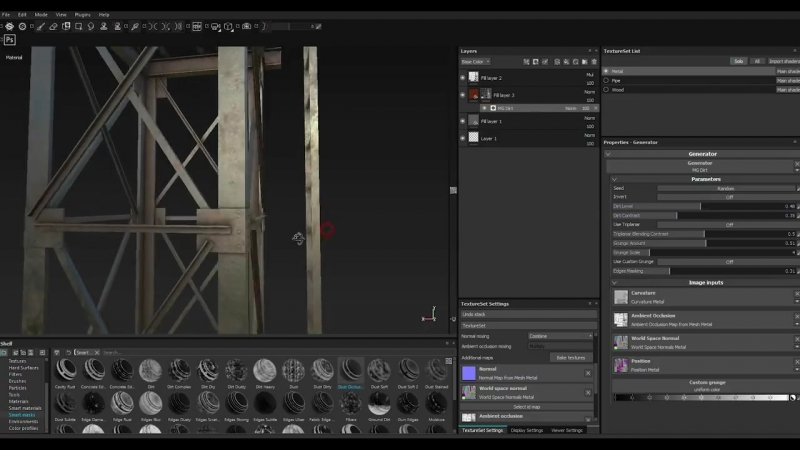The width and height of the screenshot is (800, 450).
Task: Select the Dust Occlusion smart mask
Action: coord(351,374)
